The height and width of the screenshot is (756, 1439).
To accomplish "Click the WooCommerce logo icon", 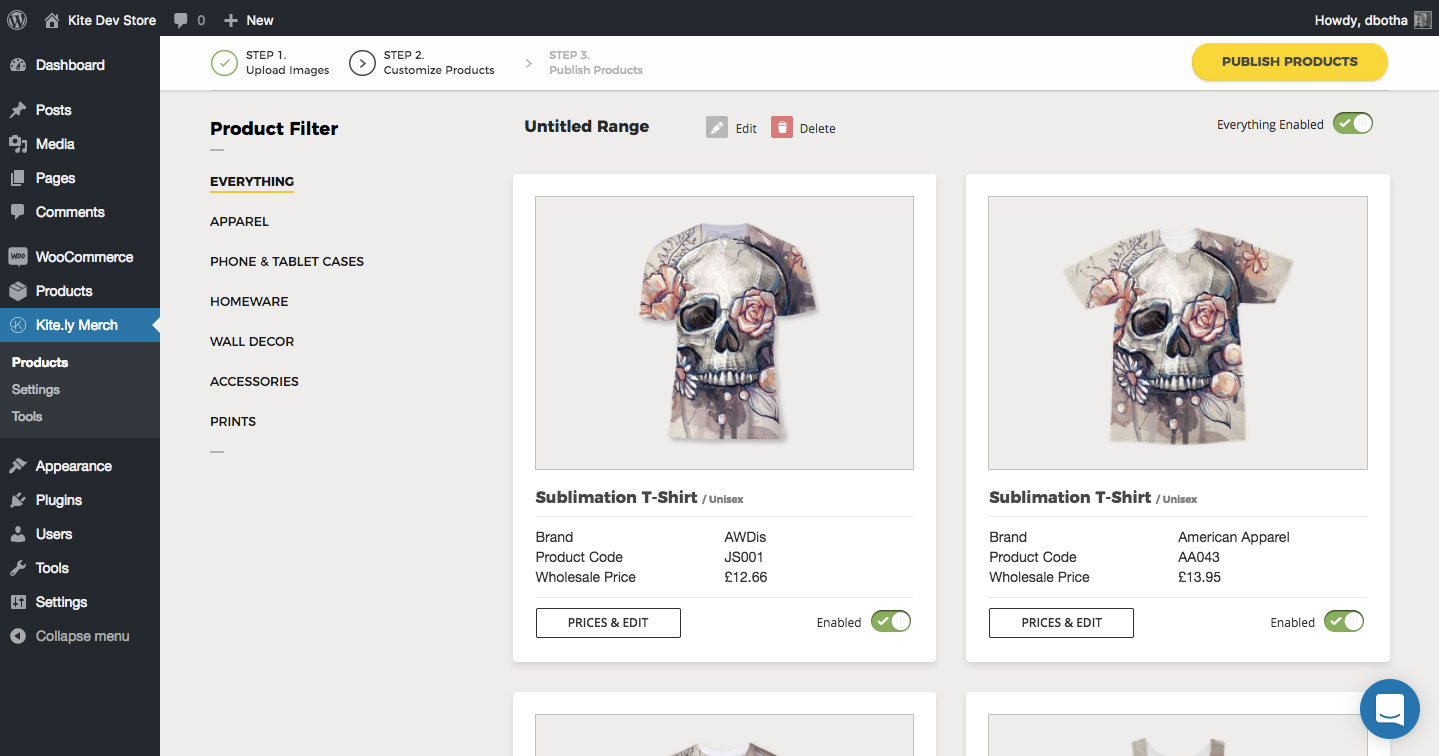I will 18,257.
